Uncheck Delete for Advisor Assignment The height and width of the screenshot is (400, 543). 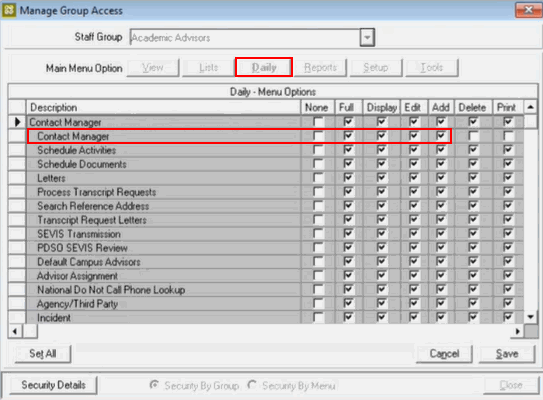pyautogui.click(x=473, y=275)
